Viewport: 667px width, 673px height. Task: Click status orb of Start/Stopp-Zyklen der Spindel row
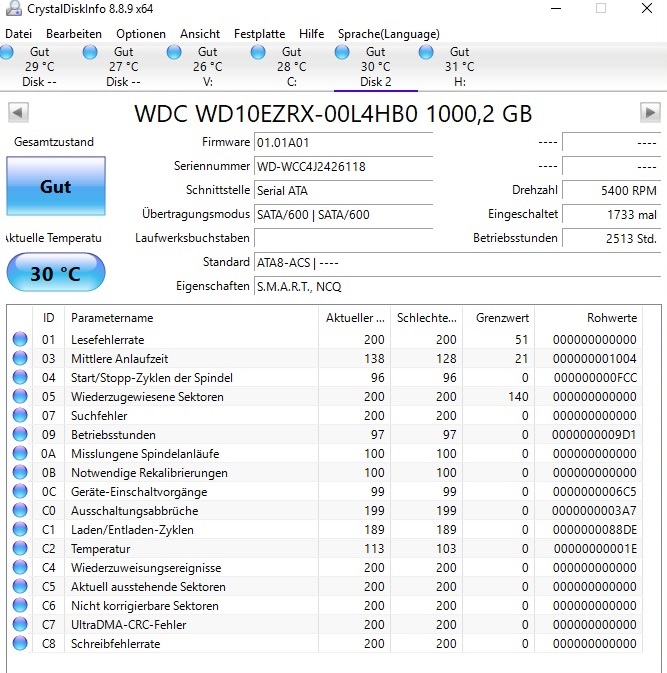coord(20,378)
